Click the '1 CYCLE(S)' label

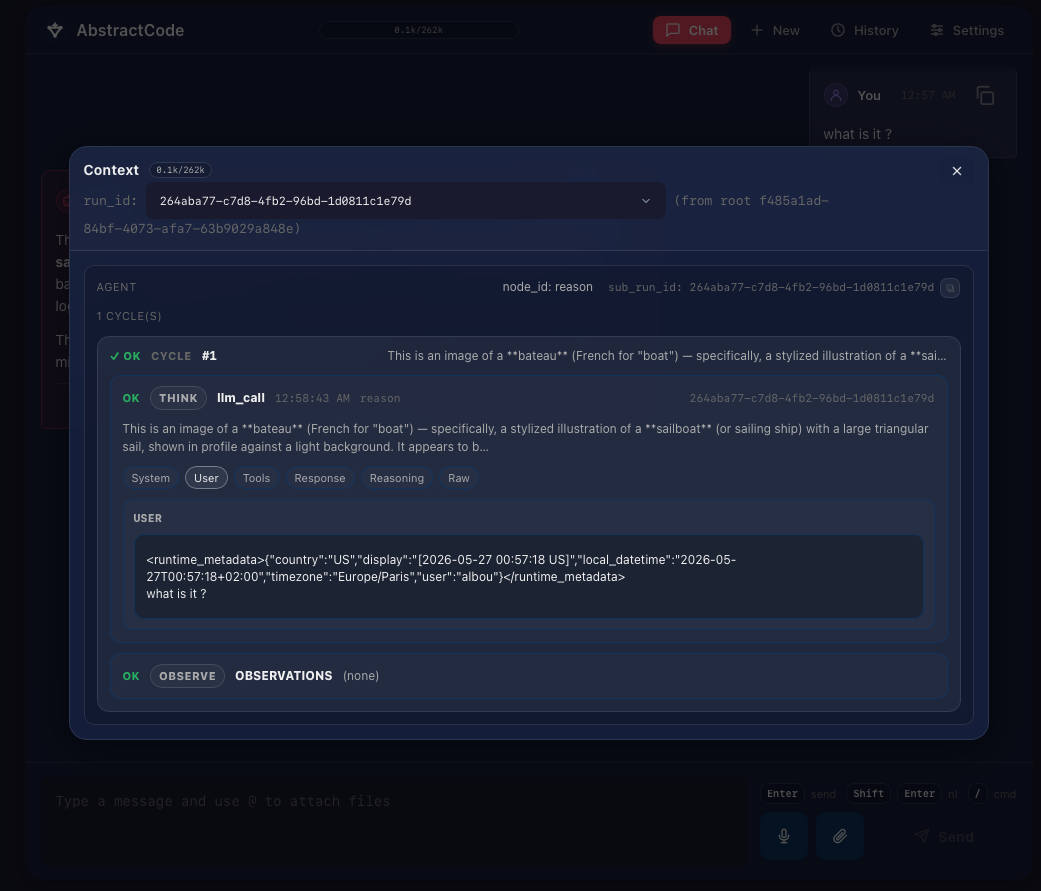click(129, 316)
